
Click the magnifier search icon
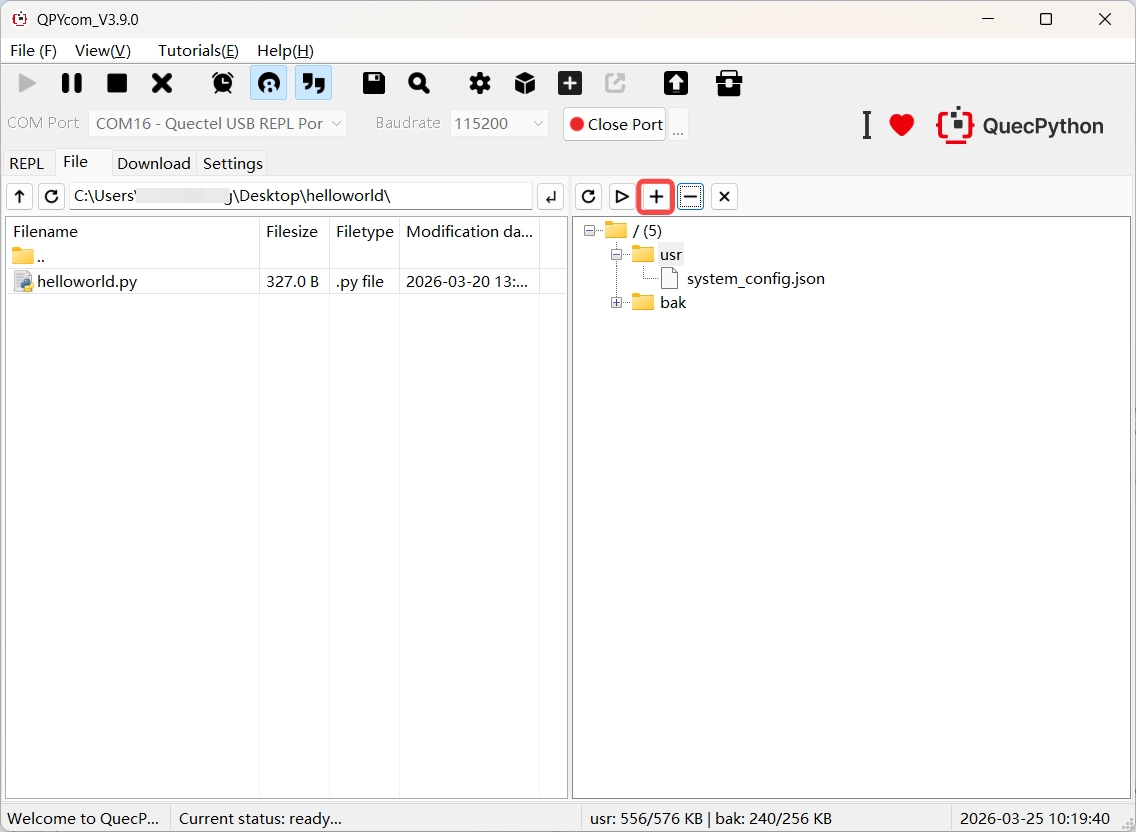pyautogui.click(x=419, y=83)
